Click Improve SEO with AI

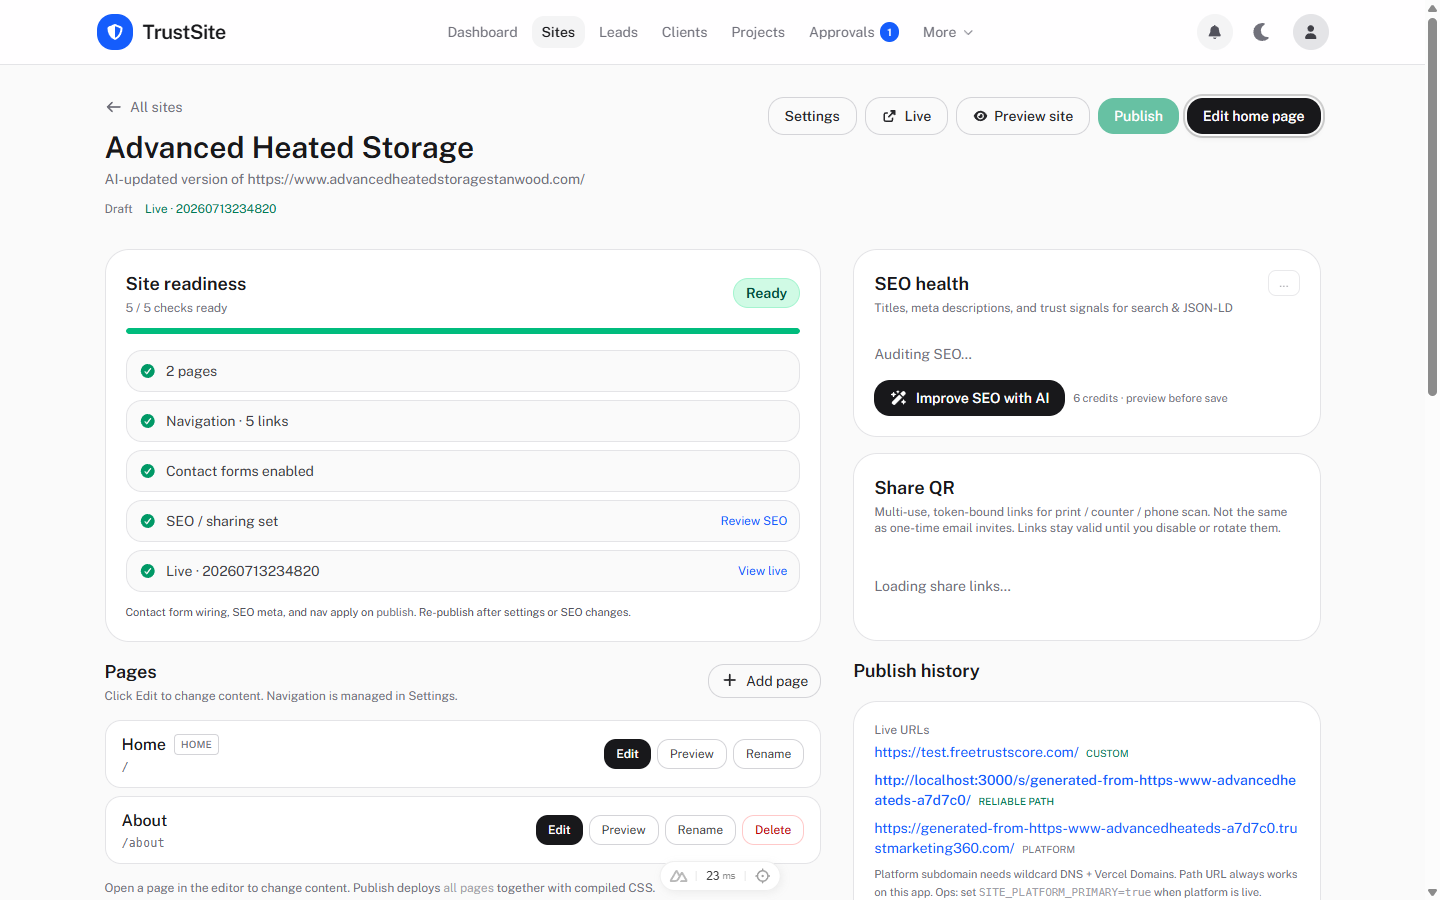pos(969,398)
